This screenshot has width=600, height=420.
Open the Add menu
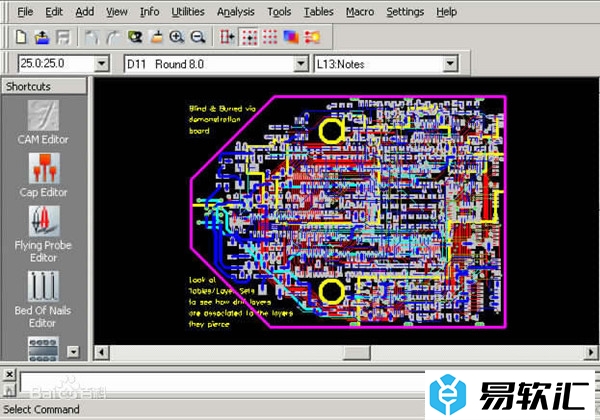coord(85,12)
